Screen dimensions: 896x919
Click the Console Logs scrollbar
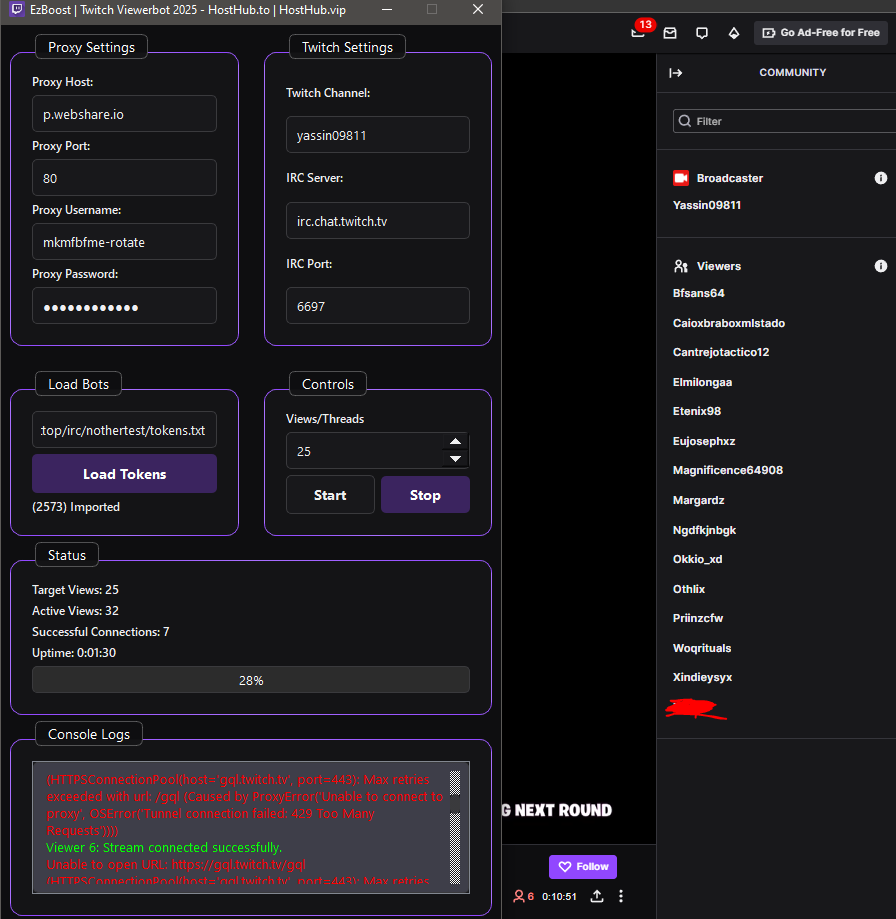[455, 827]
